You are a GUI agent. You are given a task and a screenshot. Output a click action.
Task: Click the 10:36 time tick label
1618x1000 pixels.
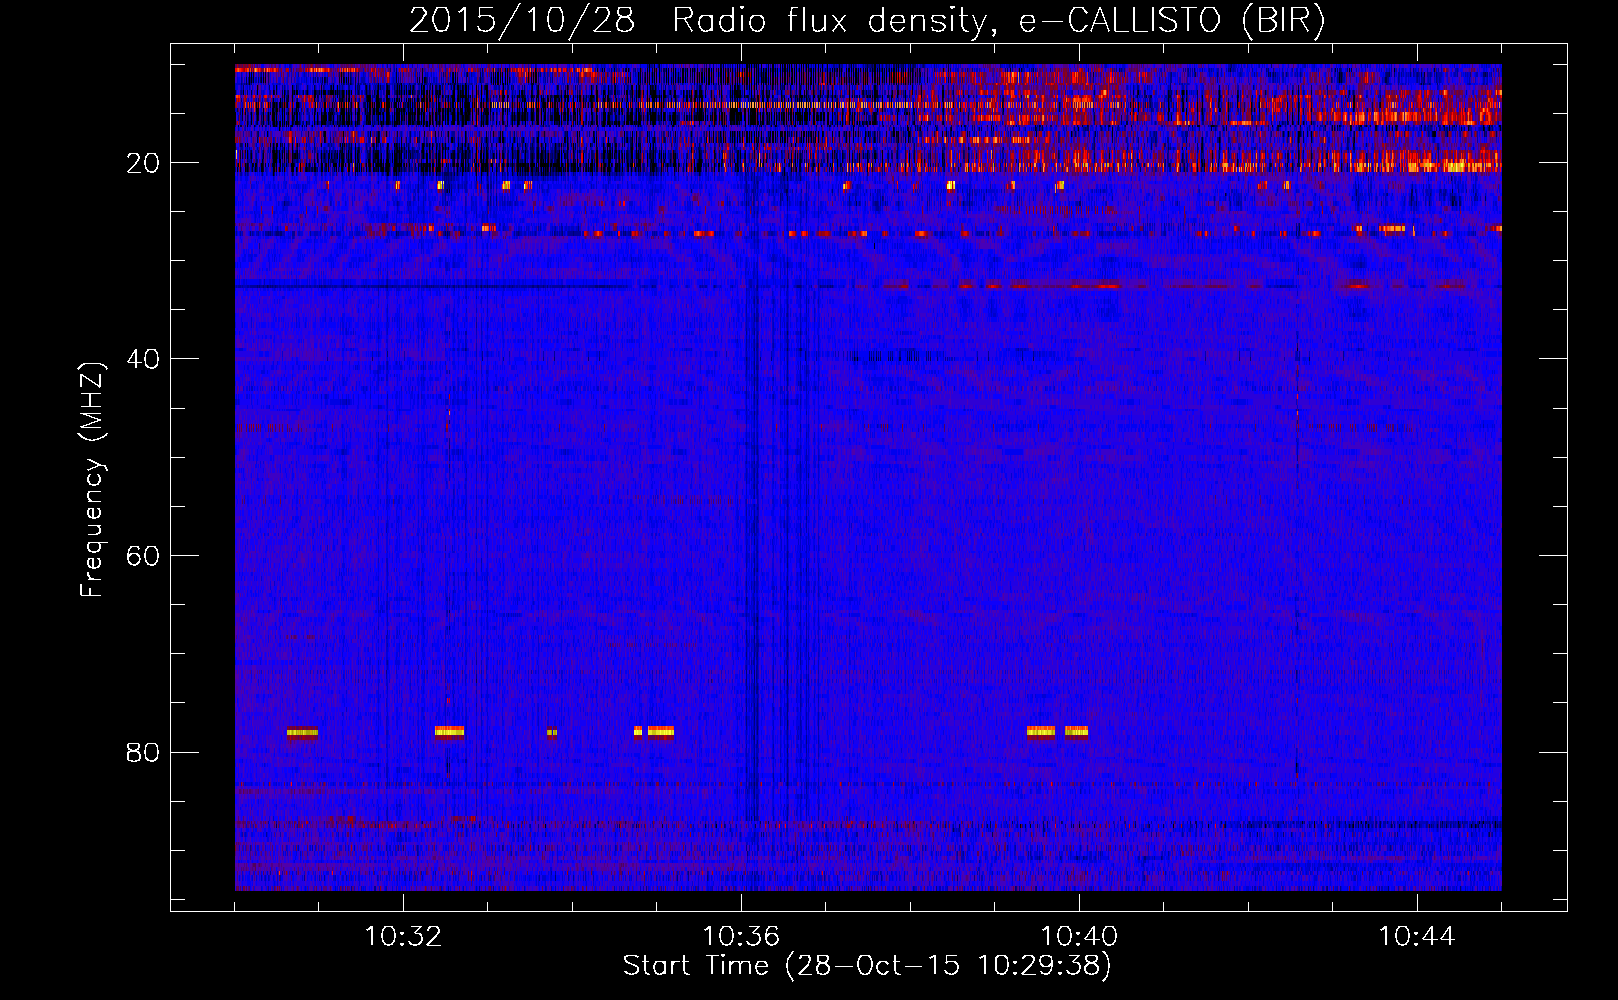click(741, 937)
